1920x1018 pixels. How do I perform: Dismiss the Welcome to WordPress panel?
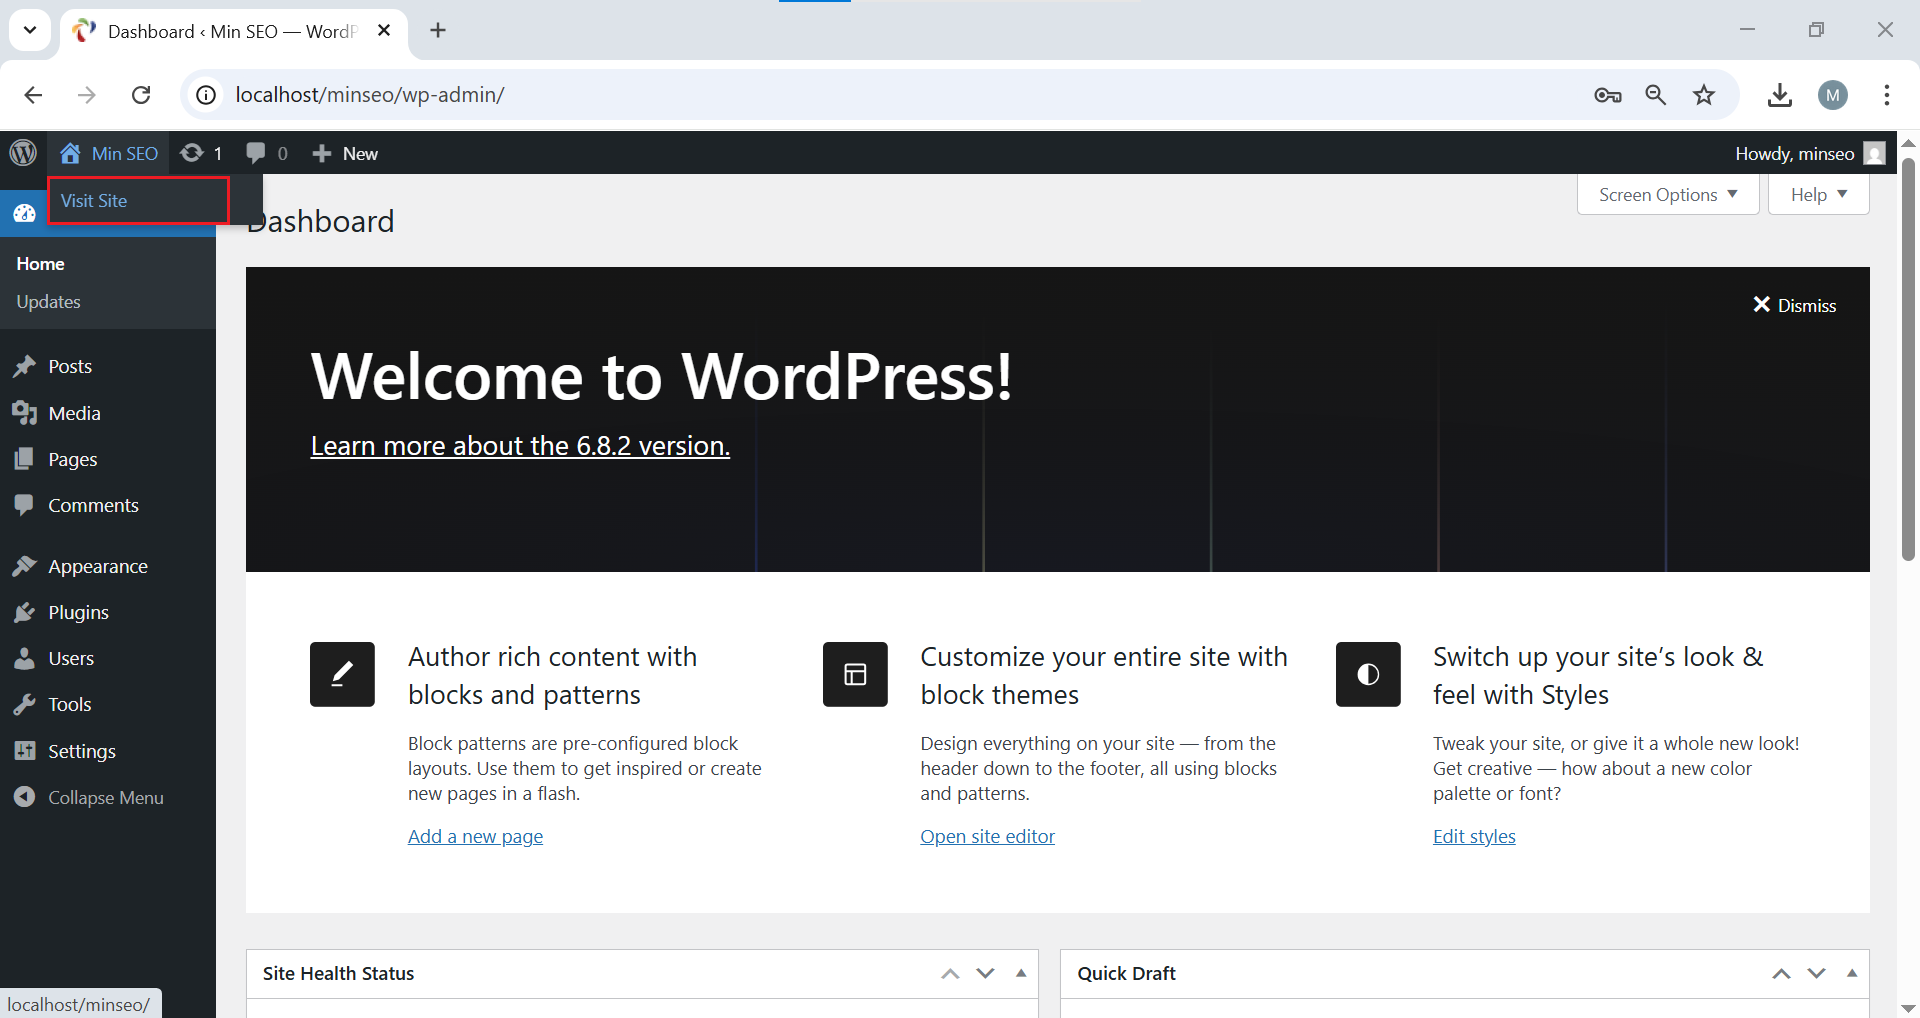1795,305
